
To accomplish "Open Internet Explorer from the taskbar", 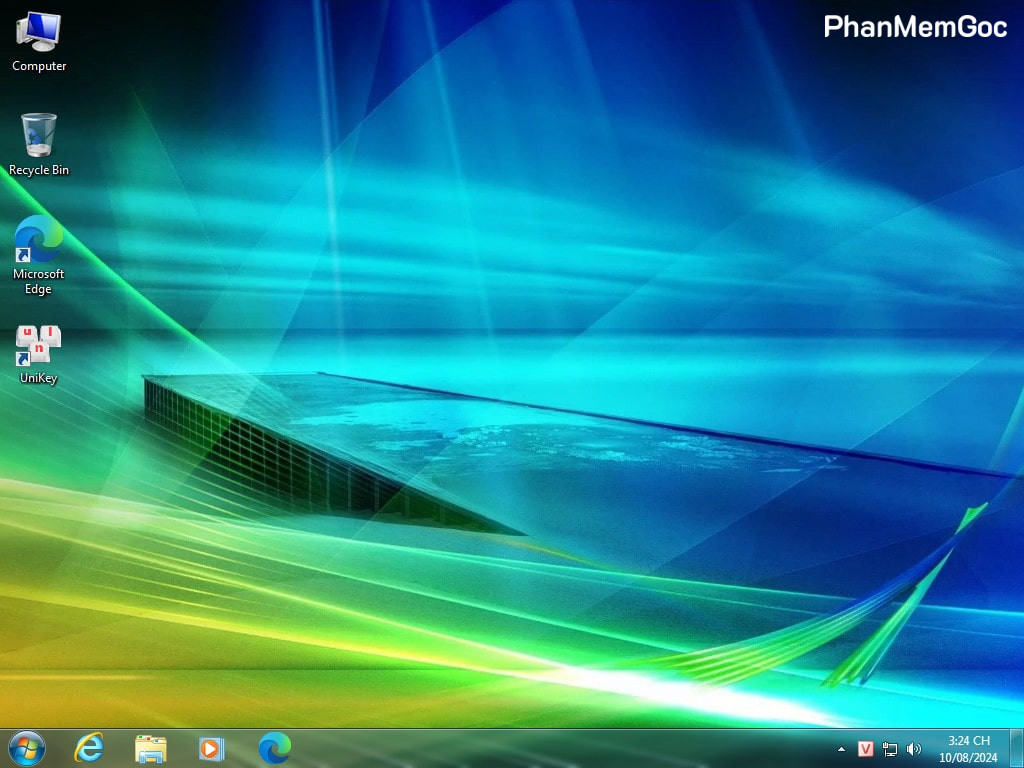I will click(x=90, y=747).
